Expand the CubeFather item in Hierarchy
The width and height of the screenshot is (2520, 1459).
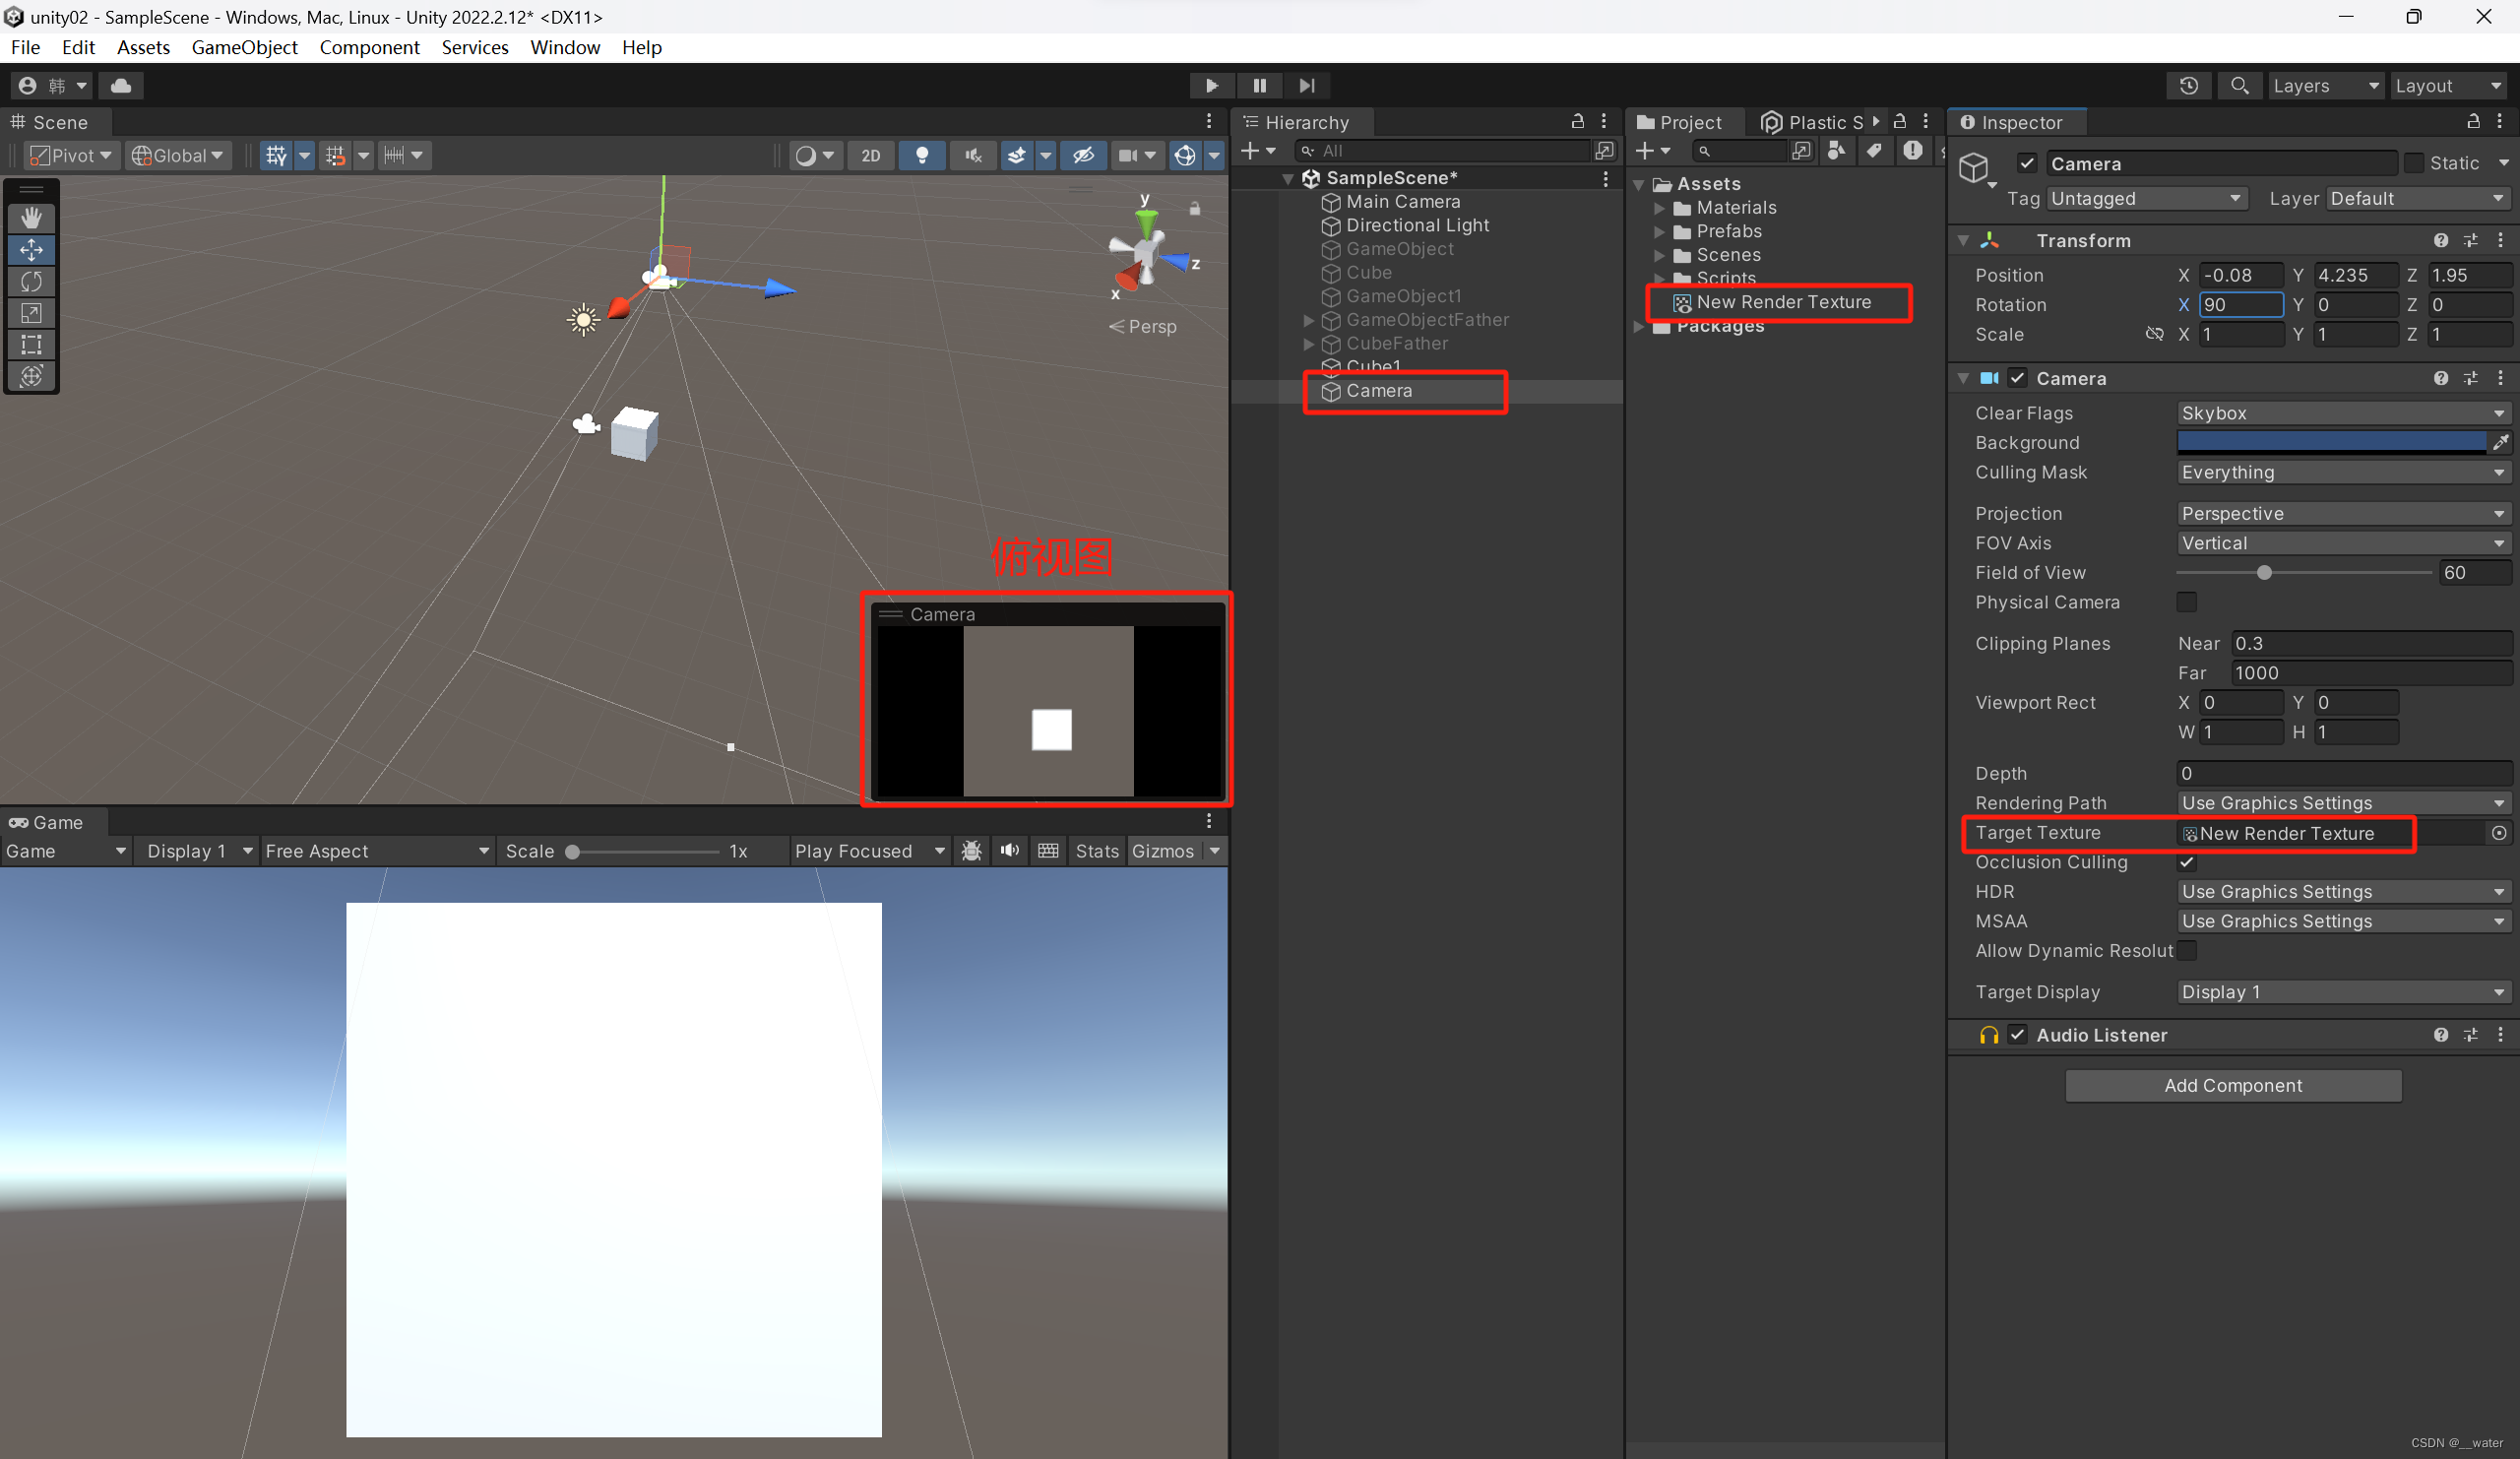tap(1308, 343)
